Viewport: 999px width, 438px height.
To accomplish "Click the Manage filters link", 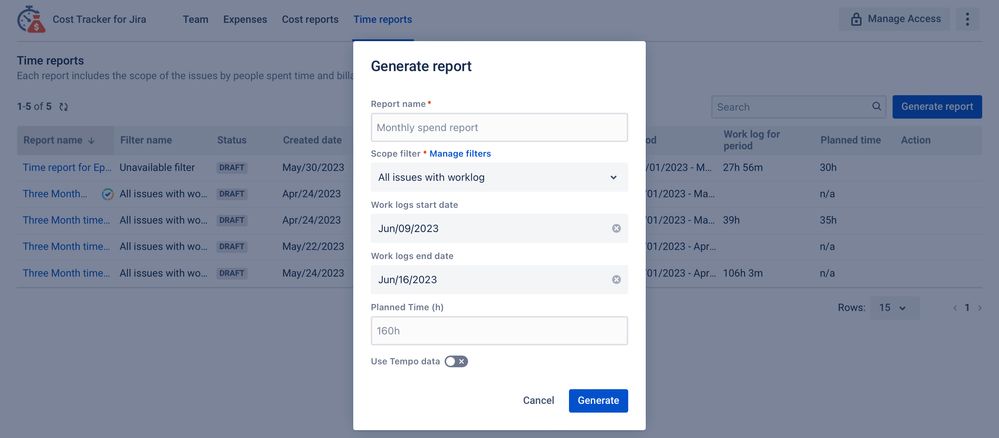I will coord(460,154).
